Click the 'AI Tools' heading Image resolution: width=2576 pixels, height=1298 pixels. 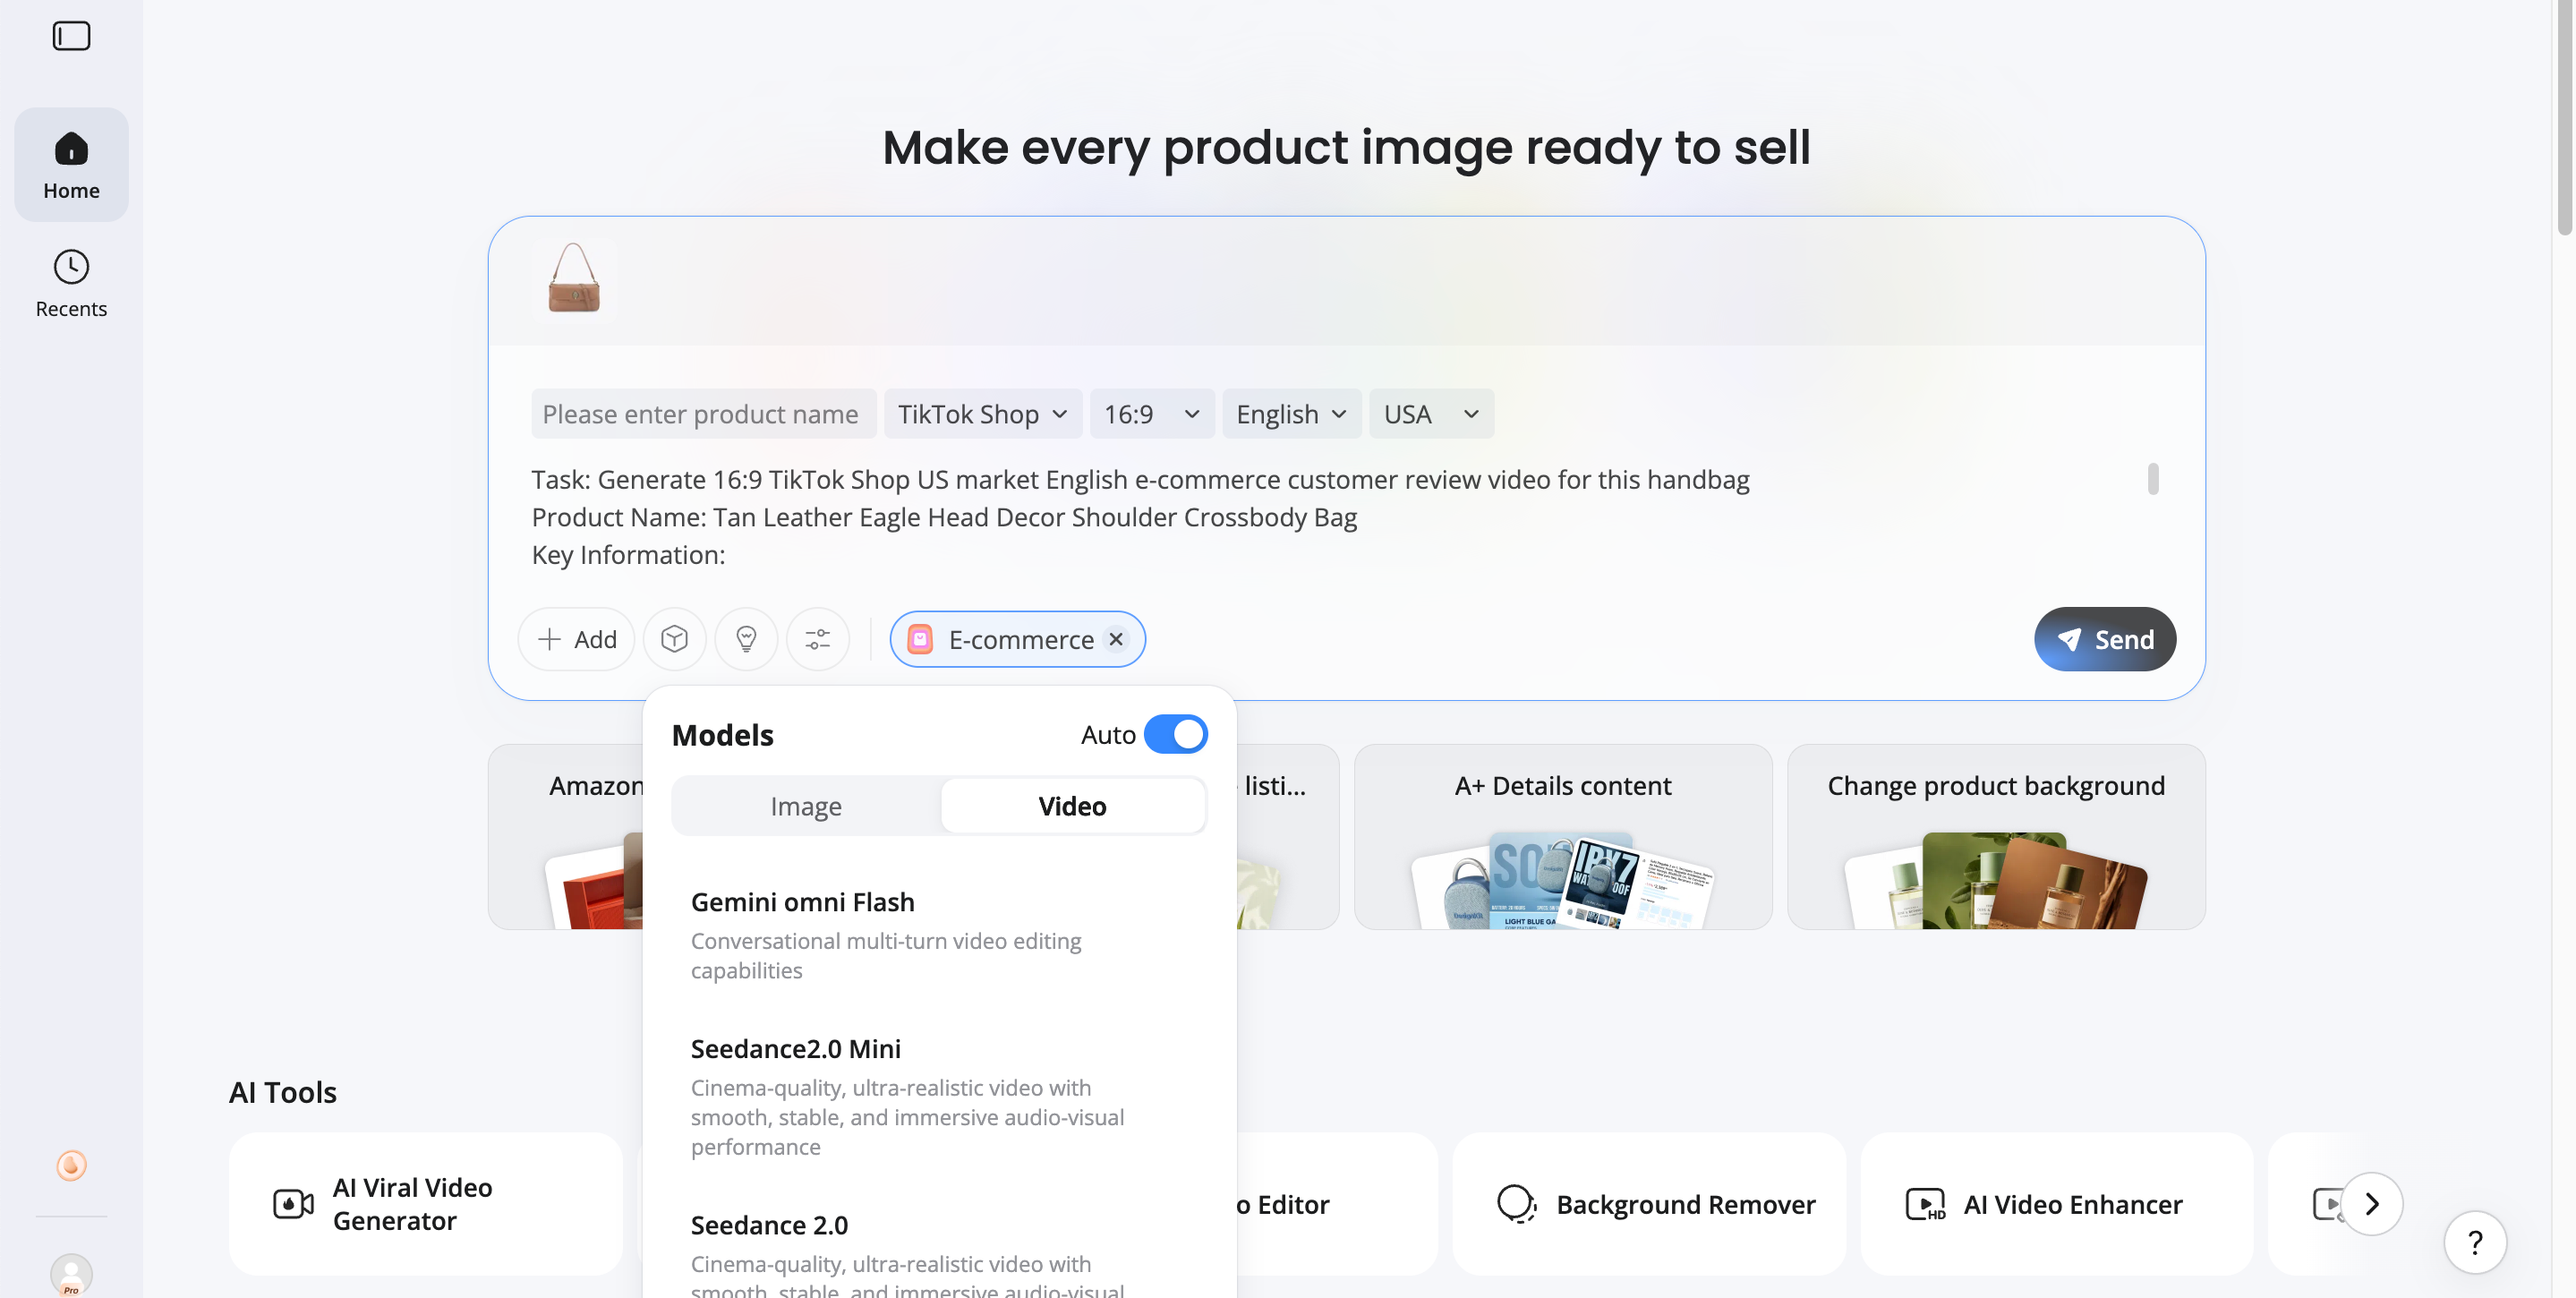click(283, 1092)
